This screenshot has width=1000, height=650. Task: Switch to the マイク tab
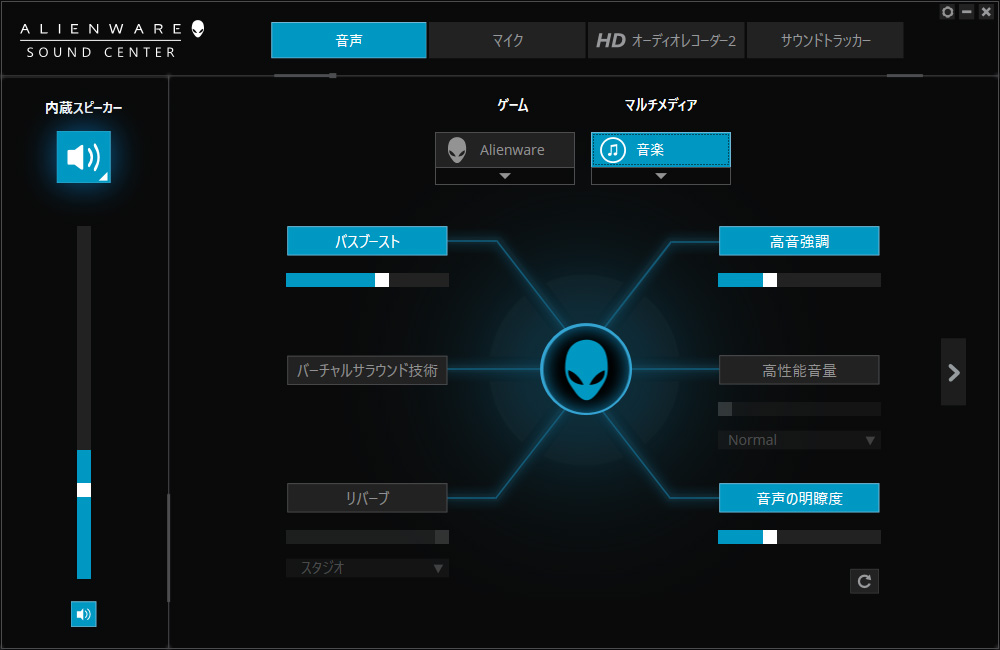(x=507, y=40)
